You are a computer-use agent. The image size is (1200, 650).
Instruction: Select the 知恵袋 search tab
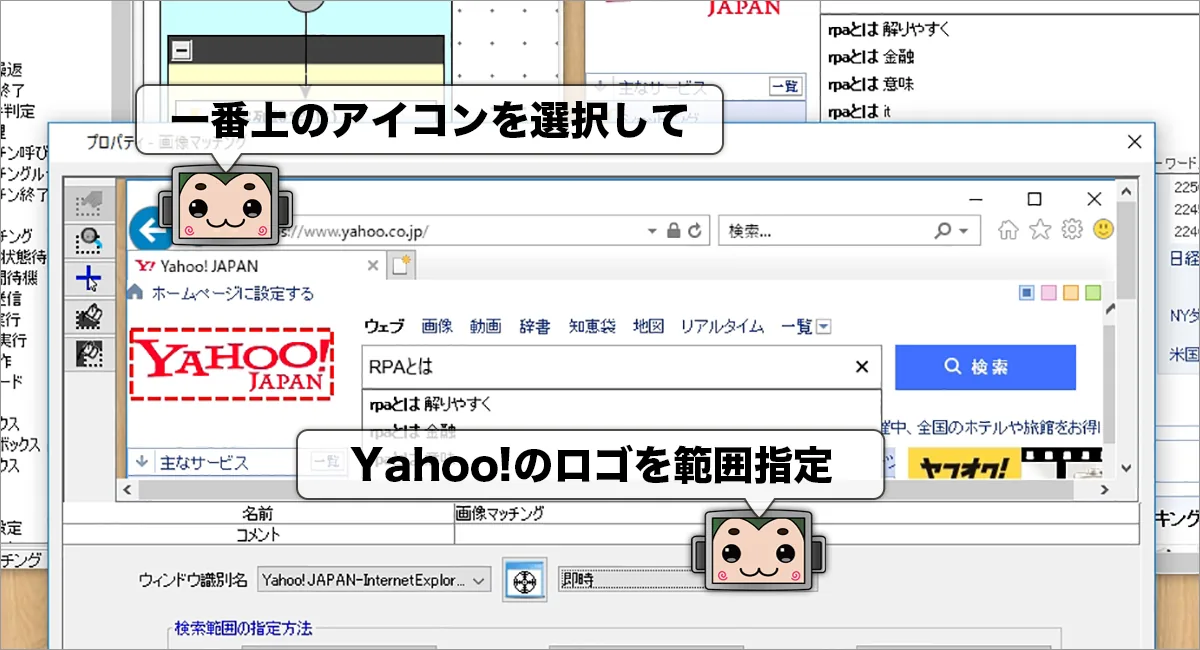(x=592, y=326)
